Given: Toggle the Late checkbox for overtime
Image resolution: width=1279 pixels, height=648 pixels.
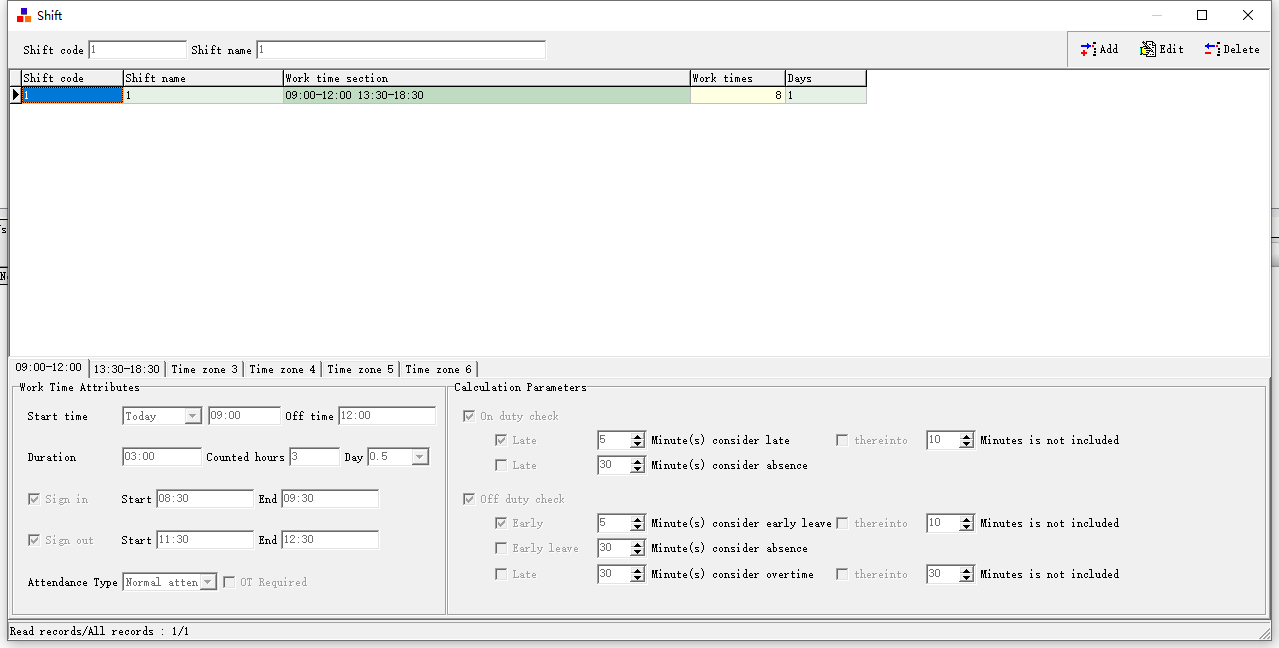Looking at the screenshot, I should point(501,574).
